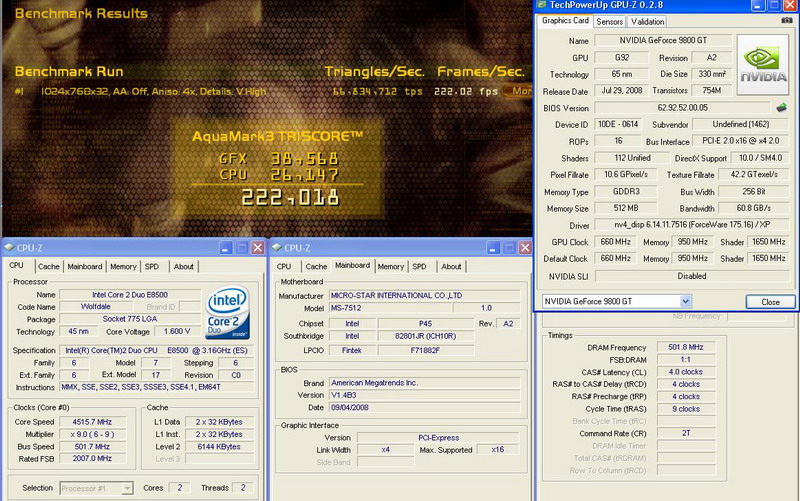The height and width of the screenshot is (501, 800).
Task: Switch to Validation tab in GPU-Z
Action: tap(647, 21)
